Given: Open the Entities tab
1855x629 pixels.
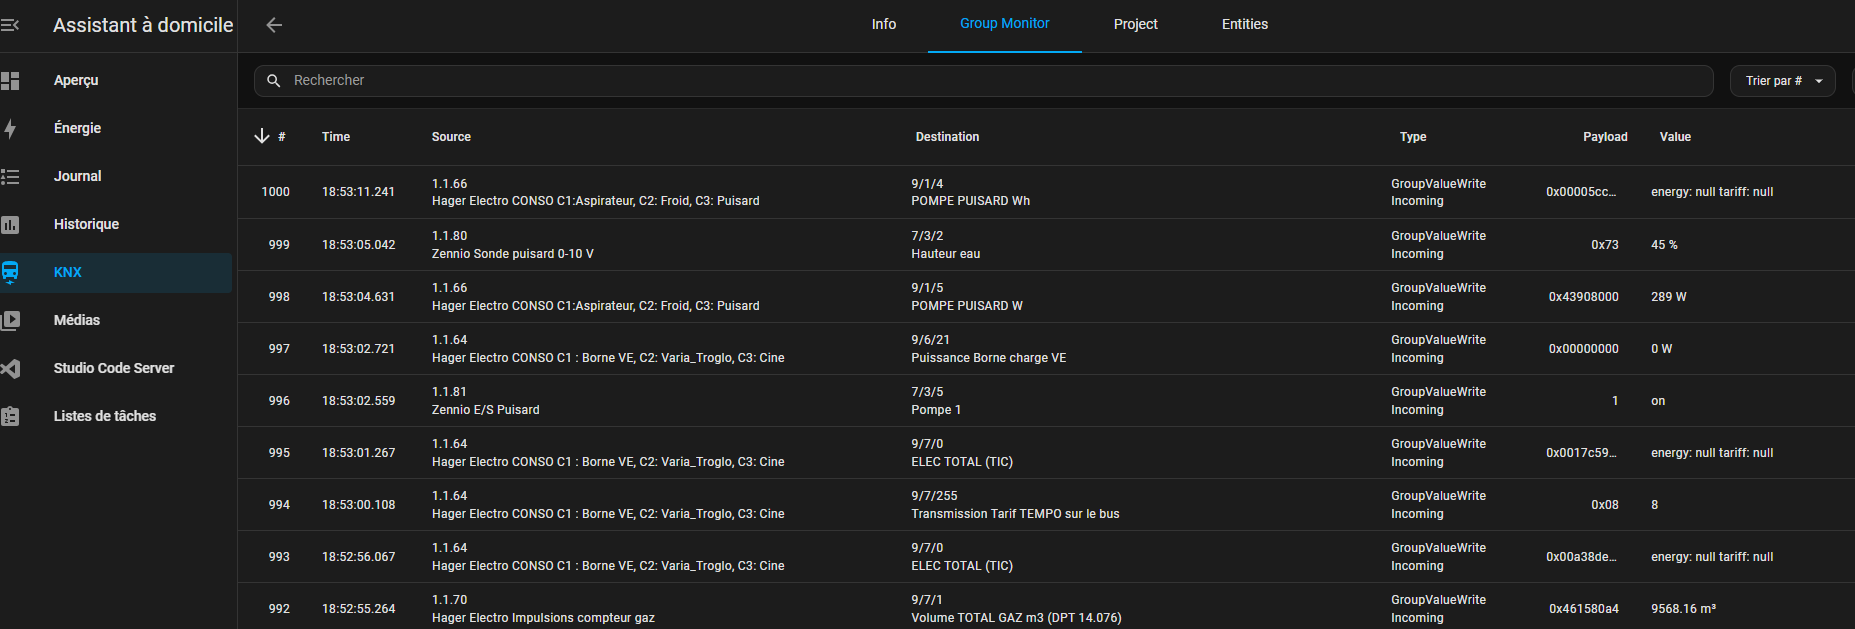Looking at the screenshot, I should 1244,25.
